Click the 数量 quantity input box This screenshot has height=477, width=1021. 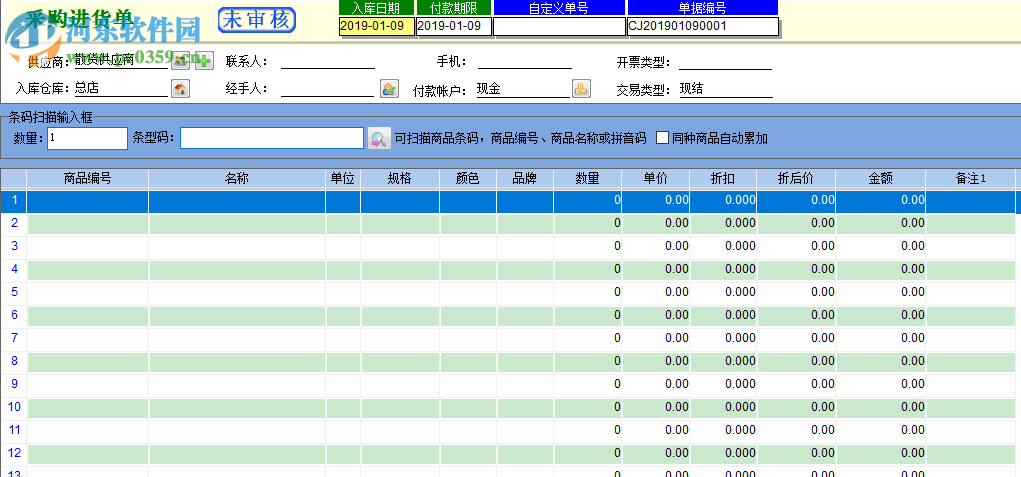[87, 138]
